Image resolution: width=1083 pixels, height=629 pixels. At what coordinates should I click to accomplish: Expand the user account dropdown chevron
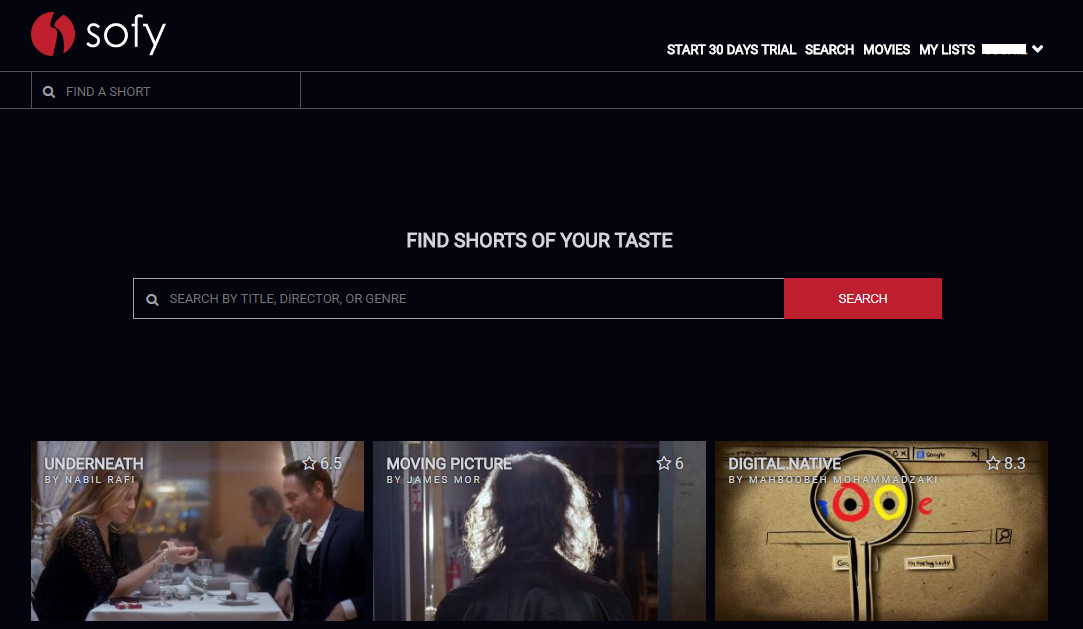click(1037, 49)
